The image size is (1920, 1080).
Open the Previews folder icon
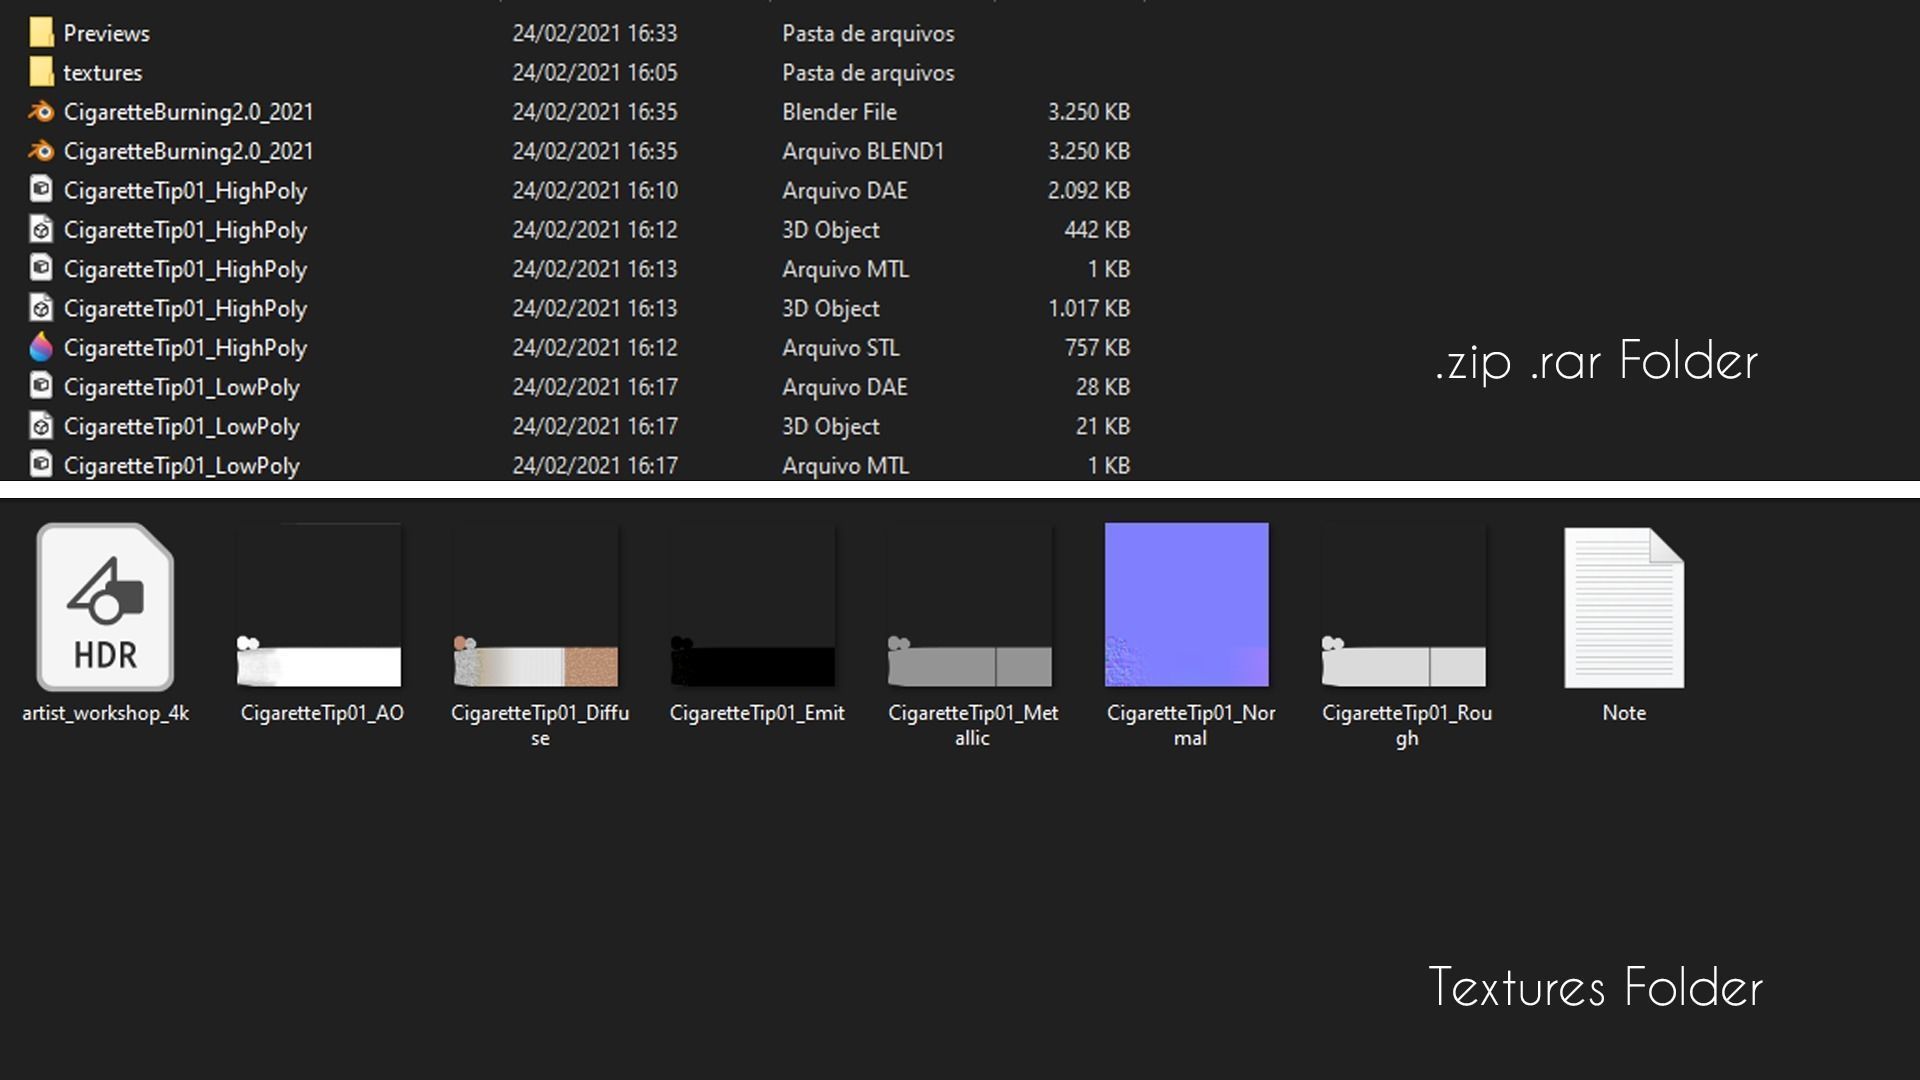41,33
